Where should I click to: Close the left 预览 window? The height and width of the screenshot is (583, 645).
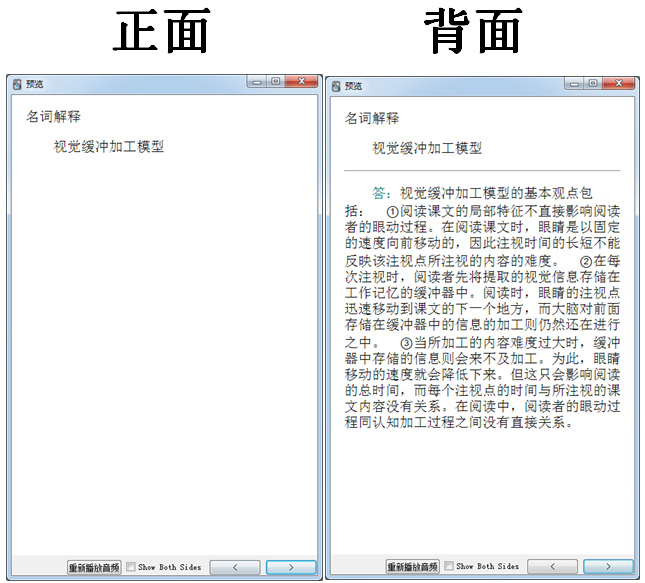click(302, 81)
